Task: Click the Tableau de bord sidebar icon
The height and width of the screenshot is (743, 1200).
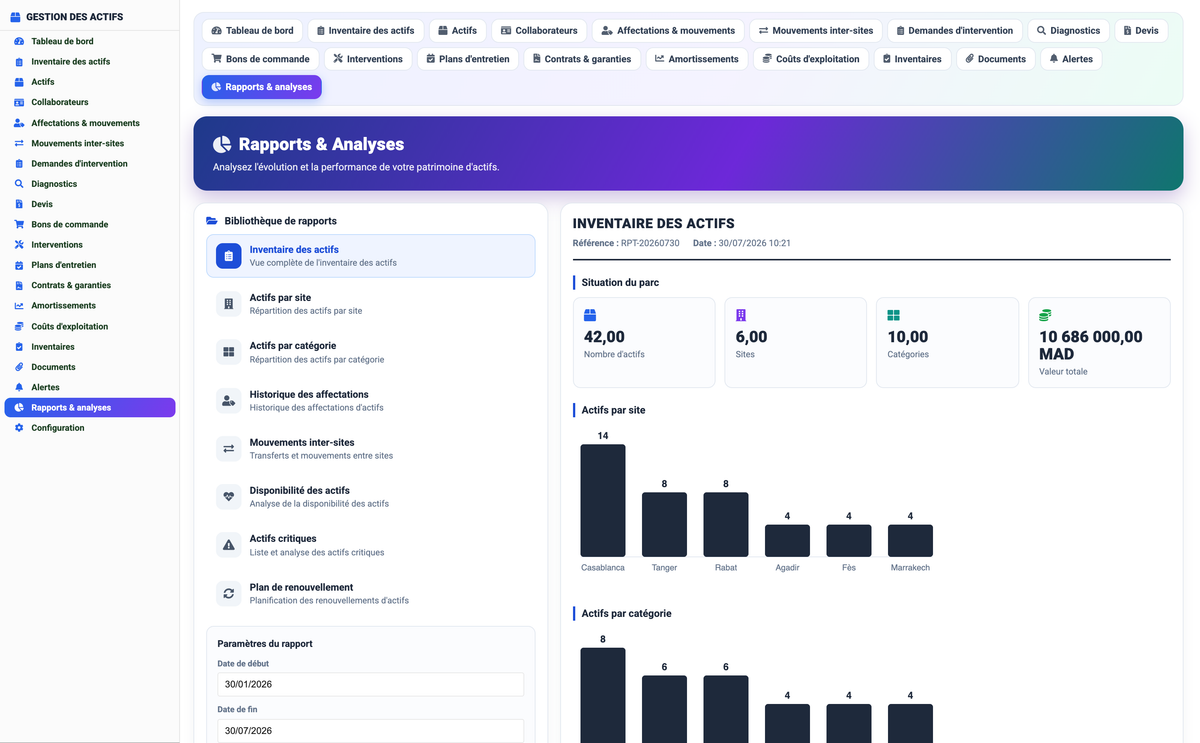Action: coord(19,41)
